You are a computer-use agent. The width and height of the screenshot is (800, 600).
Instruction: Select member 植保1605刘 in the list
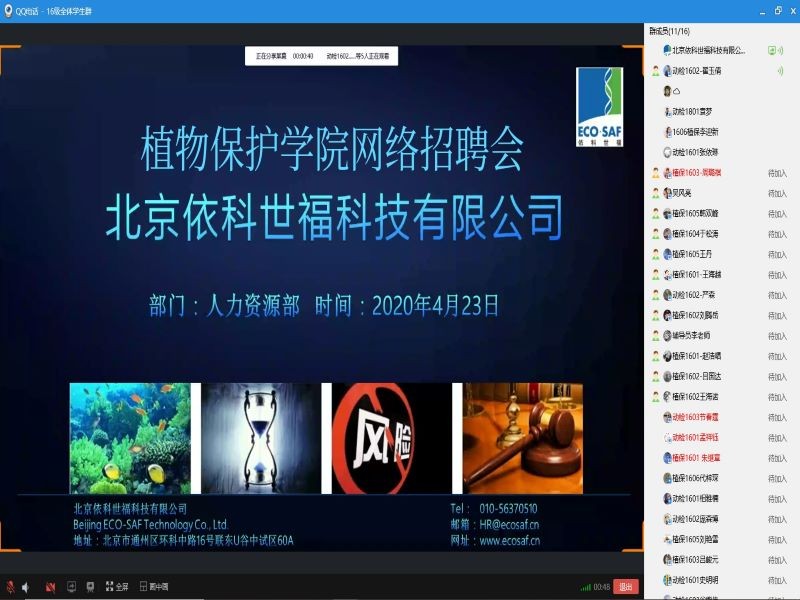click(721, 539)
